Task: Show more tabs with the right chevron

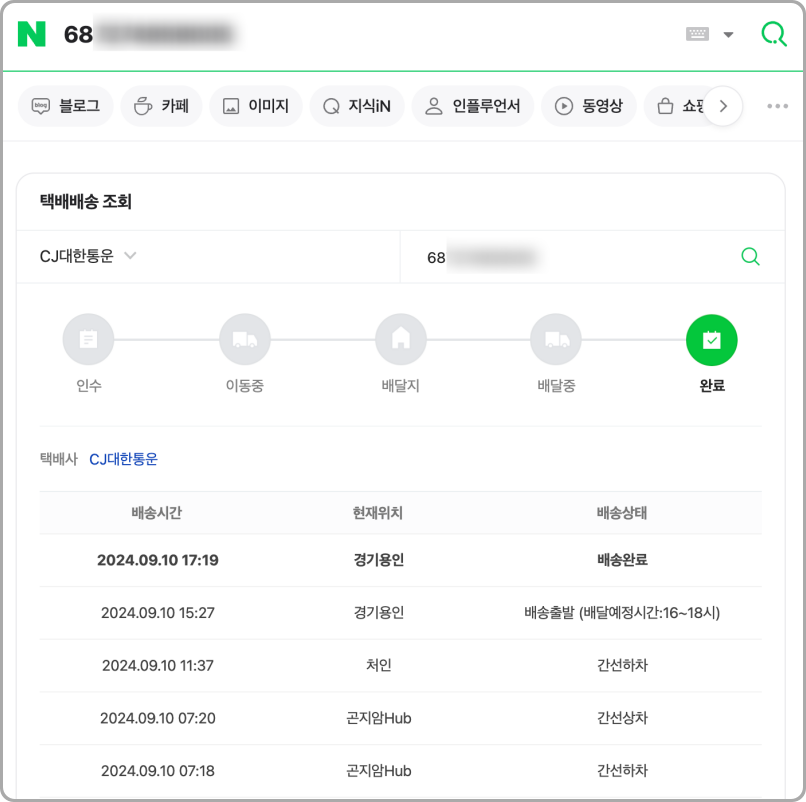Action: (x=723, y=106)
